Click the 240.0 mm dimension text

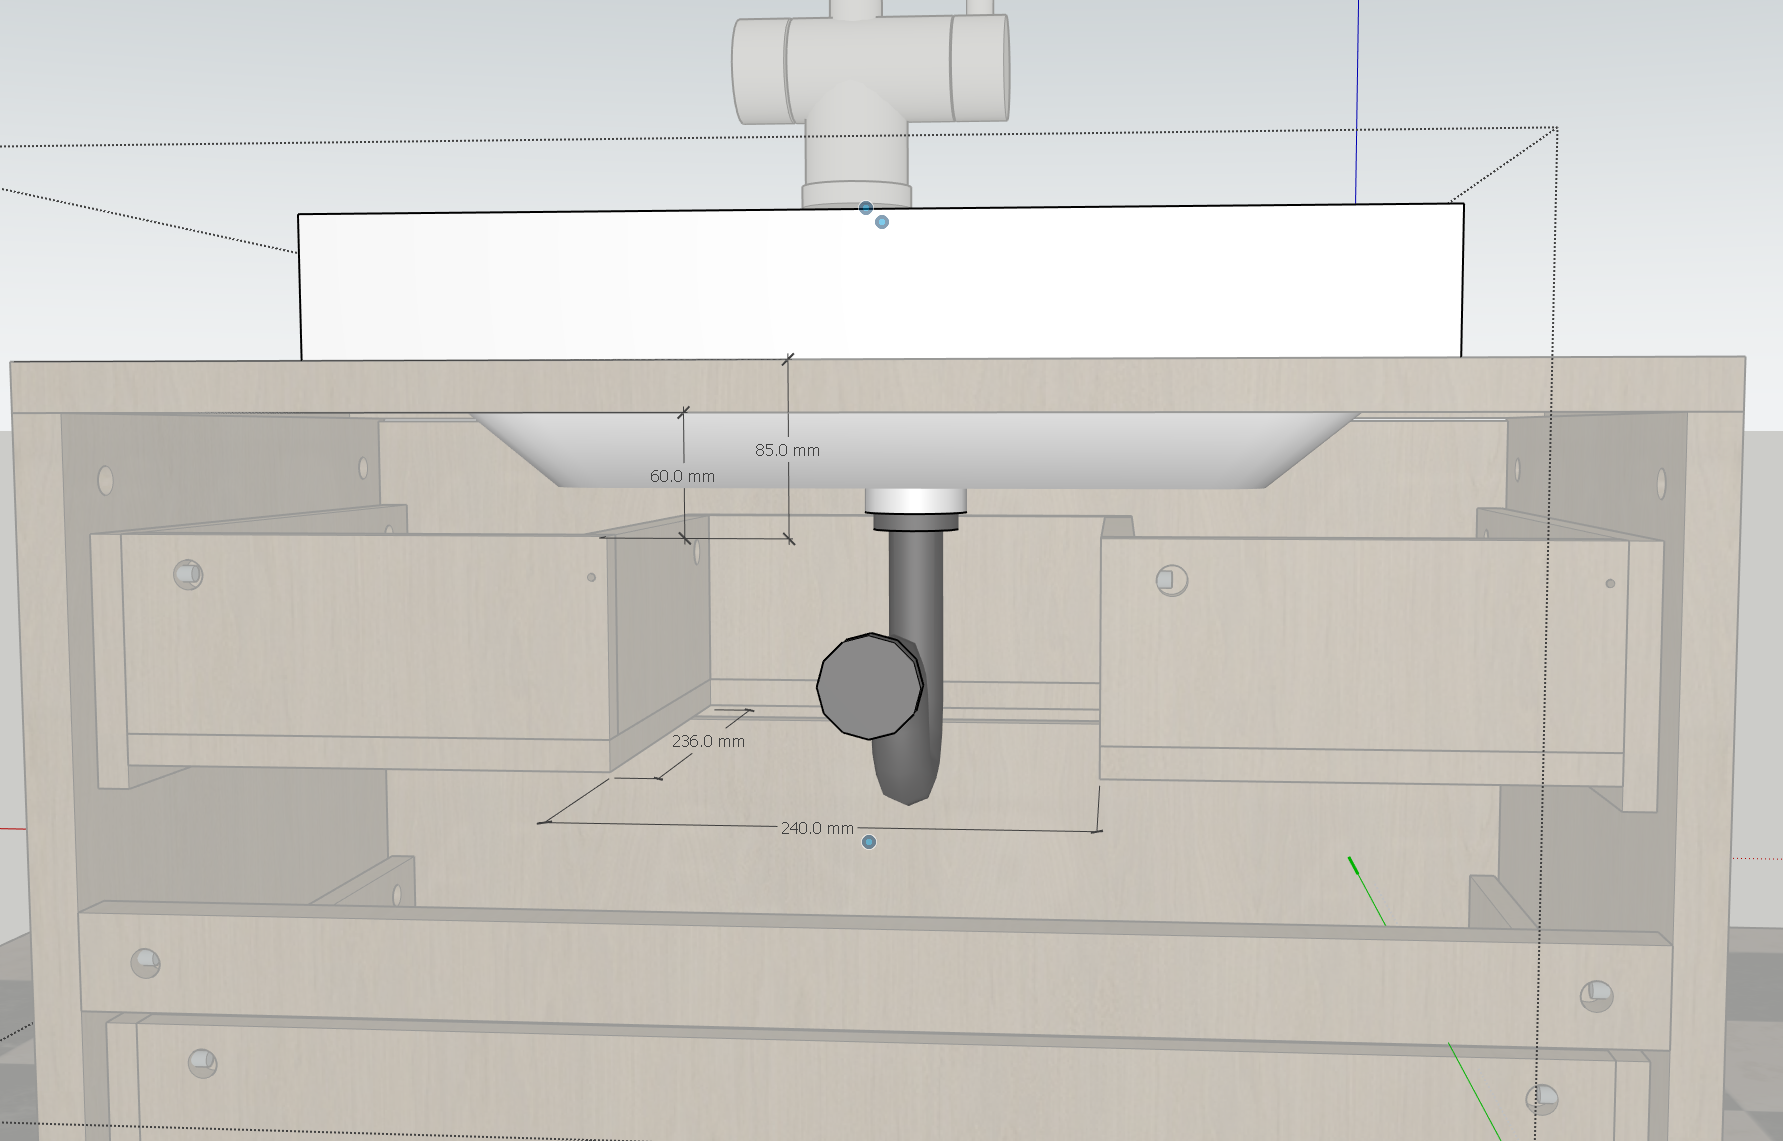[x=817, y=829]
